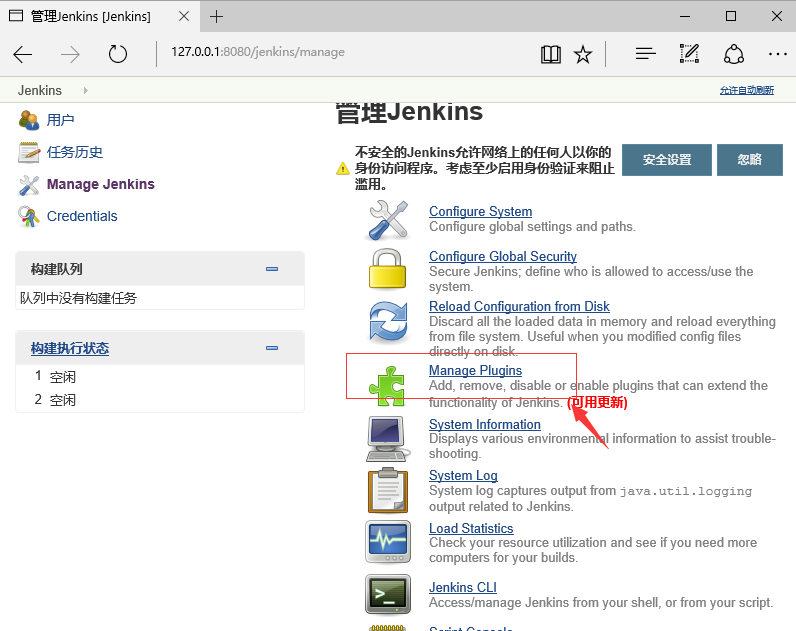796x631 pixels.
Task: Click the 任务历史 notepad icon
Action: 29,152
